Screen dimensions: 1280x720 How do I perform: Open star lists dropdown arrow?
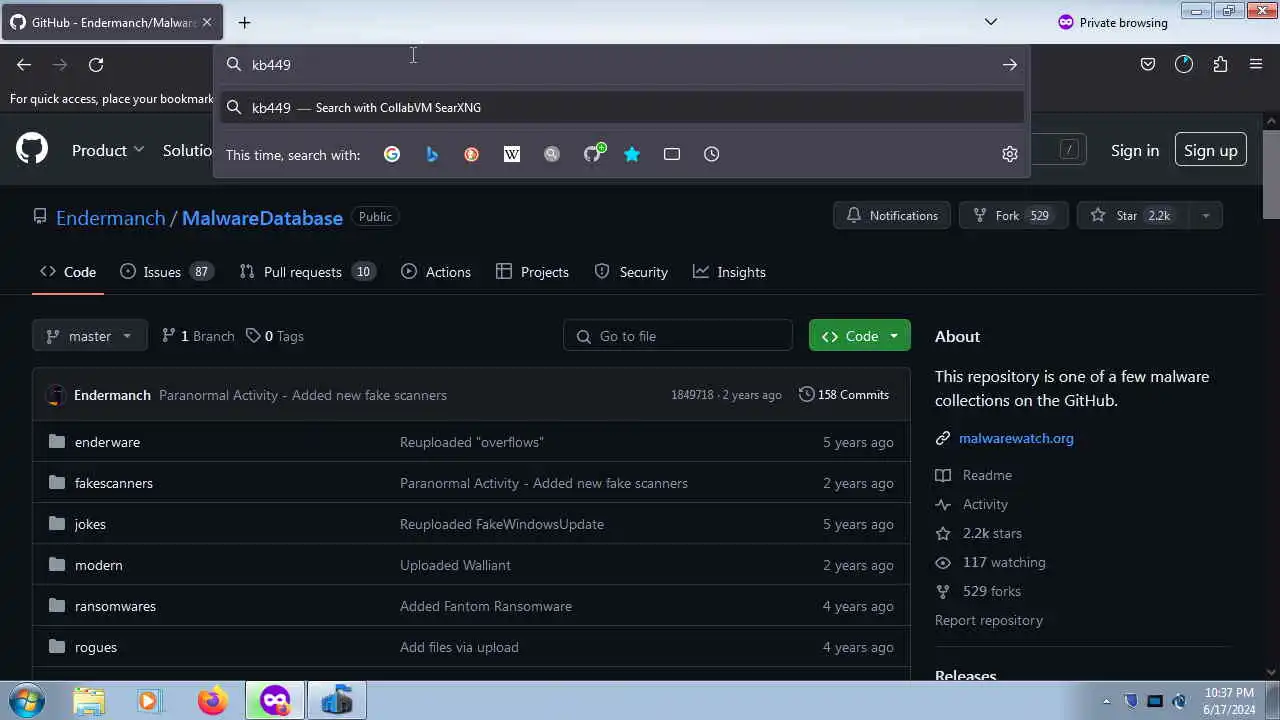coord(1205,216)
